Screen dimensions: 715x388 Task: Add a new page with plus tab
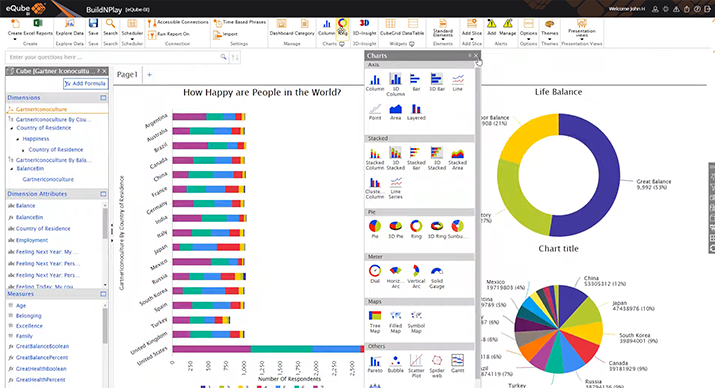click(149, 74)
